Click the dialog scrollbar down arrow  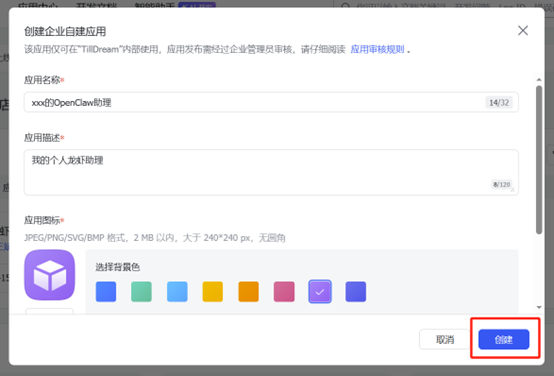[x=539, y=307]
